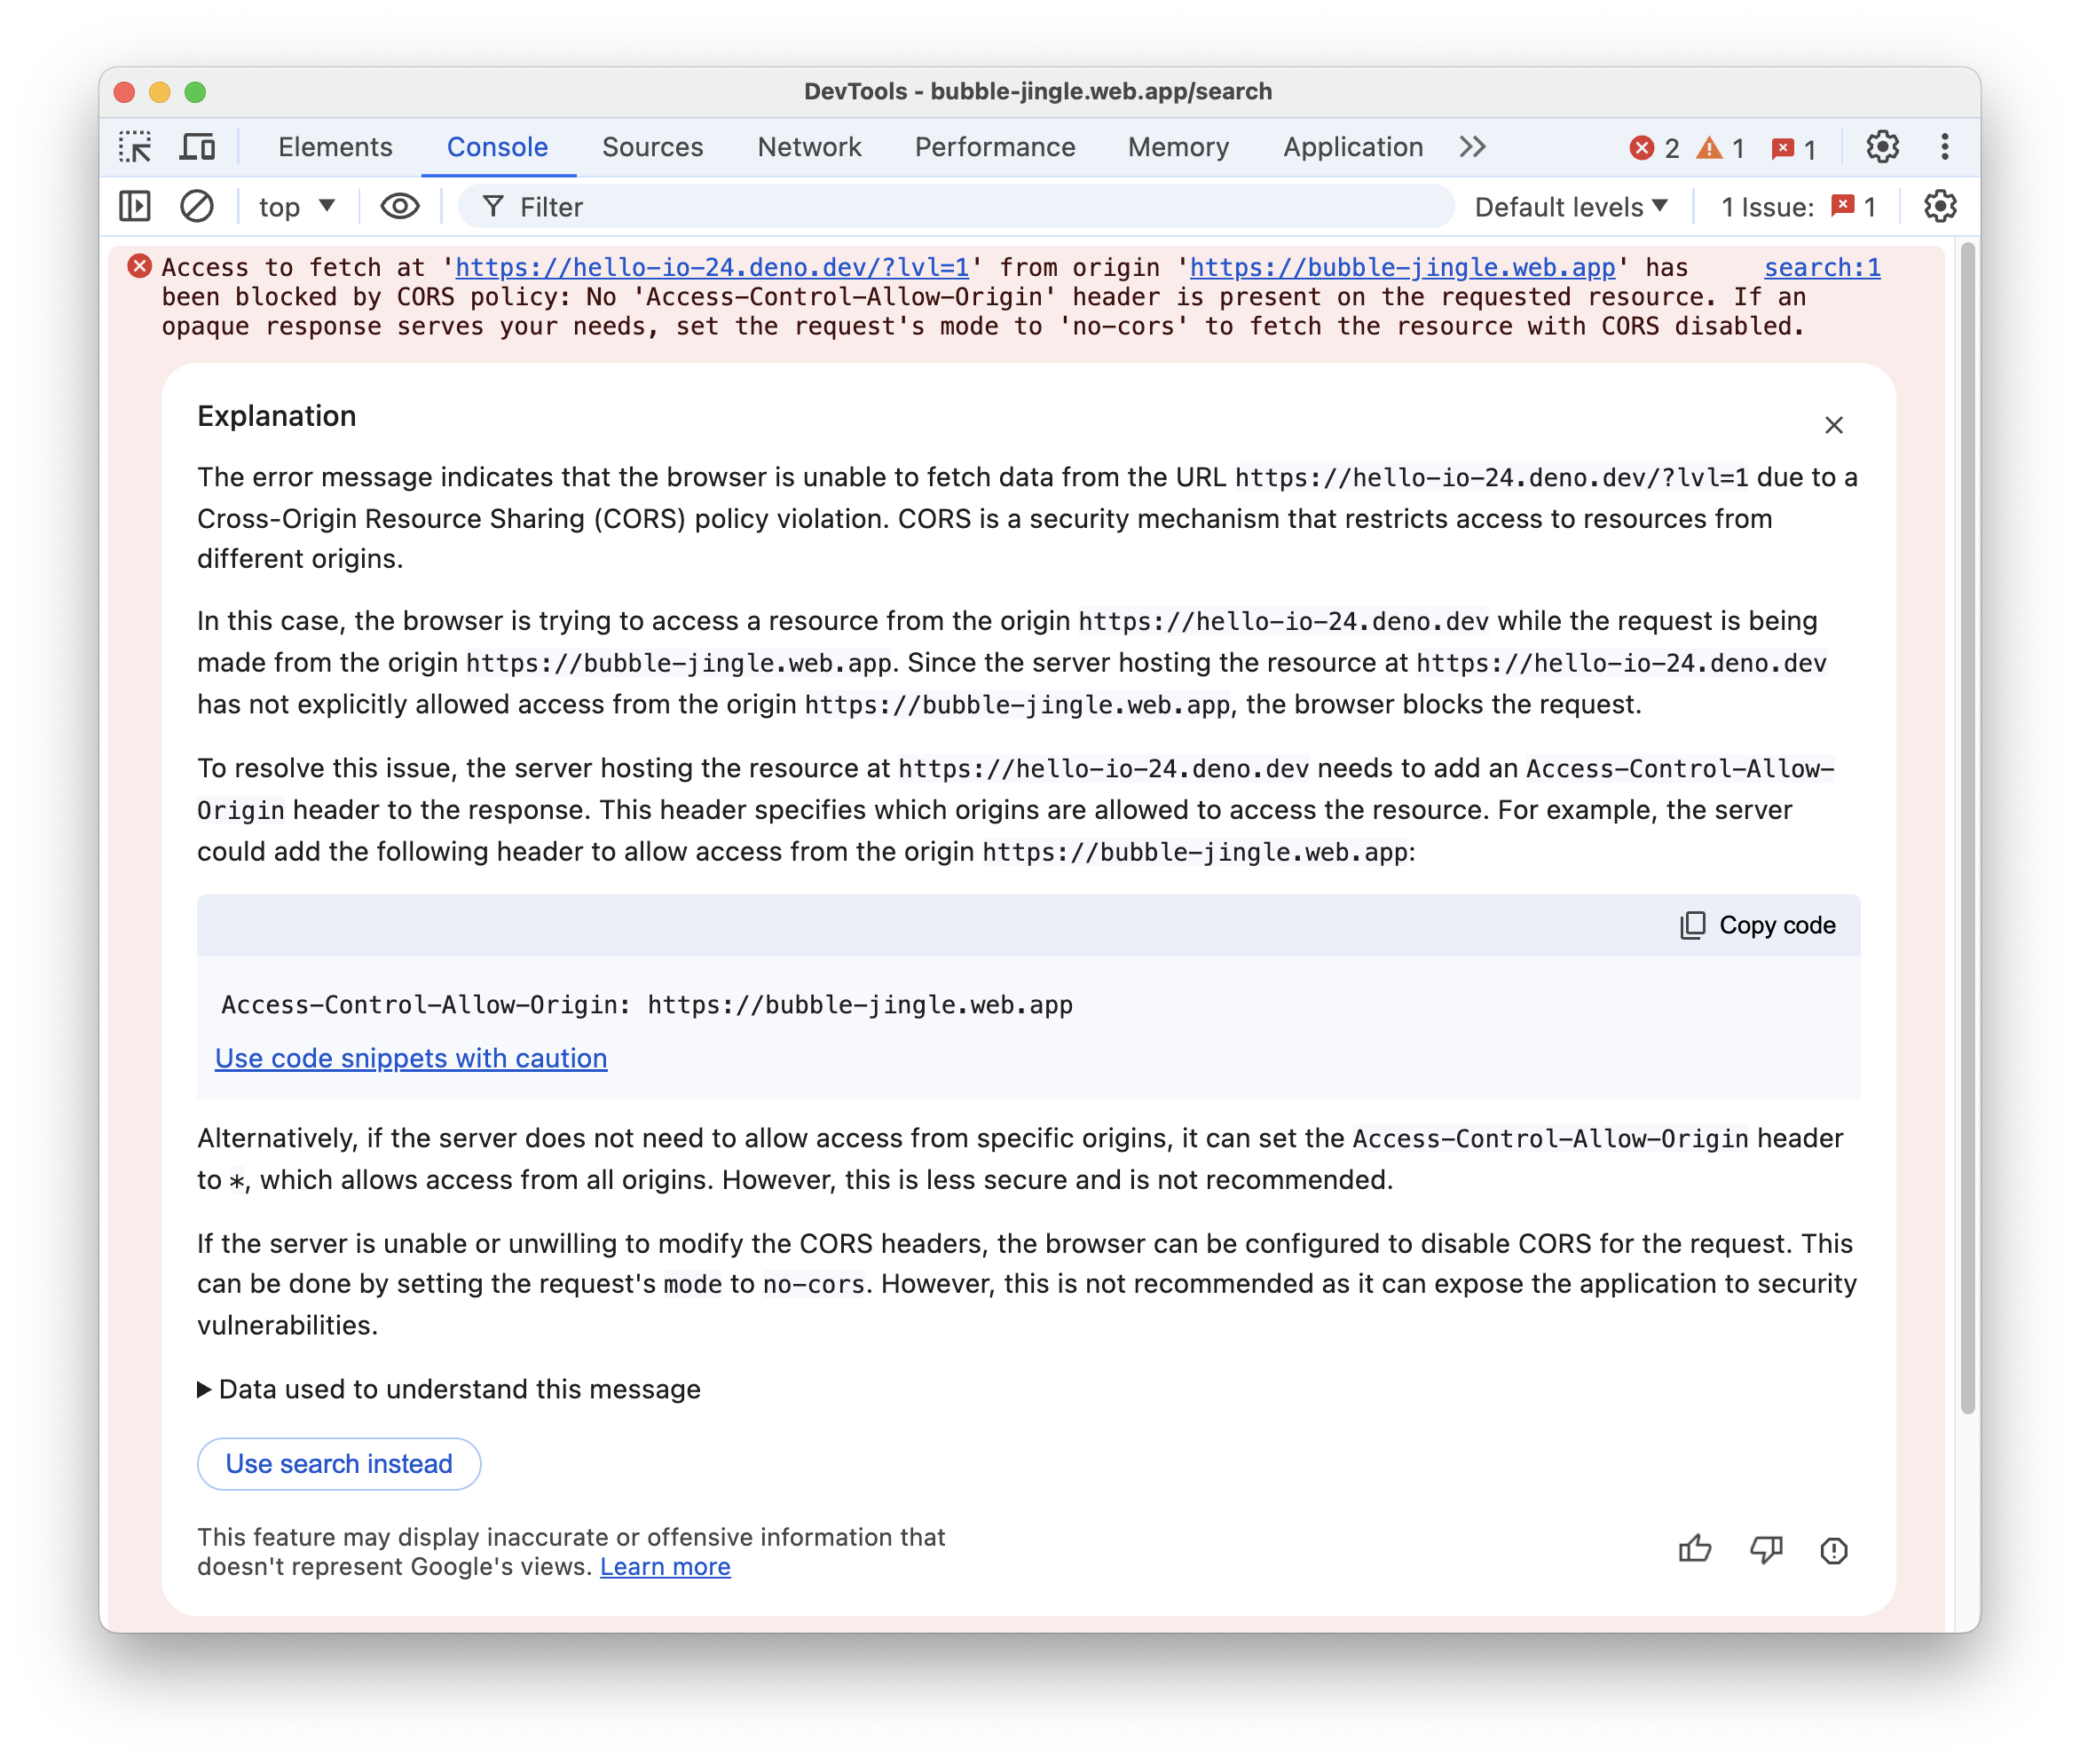
Task: Click the Elements tab in DevTools
Action: tap(336, 146)
